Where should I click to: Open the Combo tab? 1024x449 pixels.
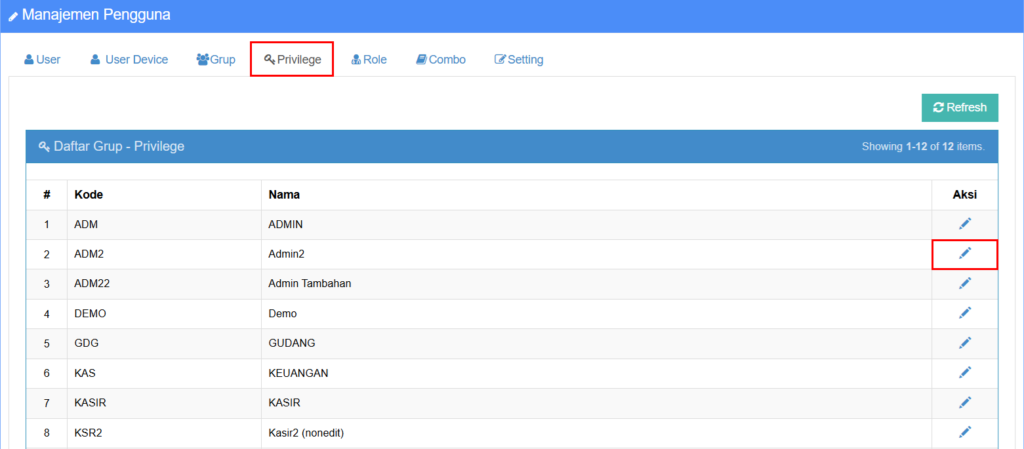(x=441, y=60)
